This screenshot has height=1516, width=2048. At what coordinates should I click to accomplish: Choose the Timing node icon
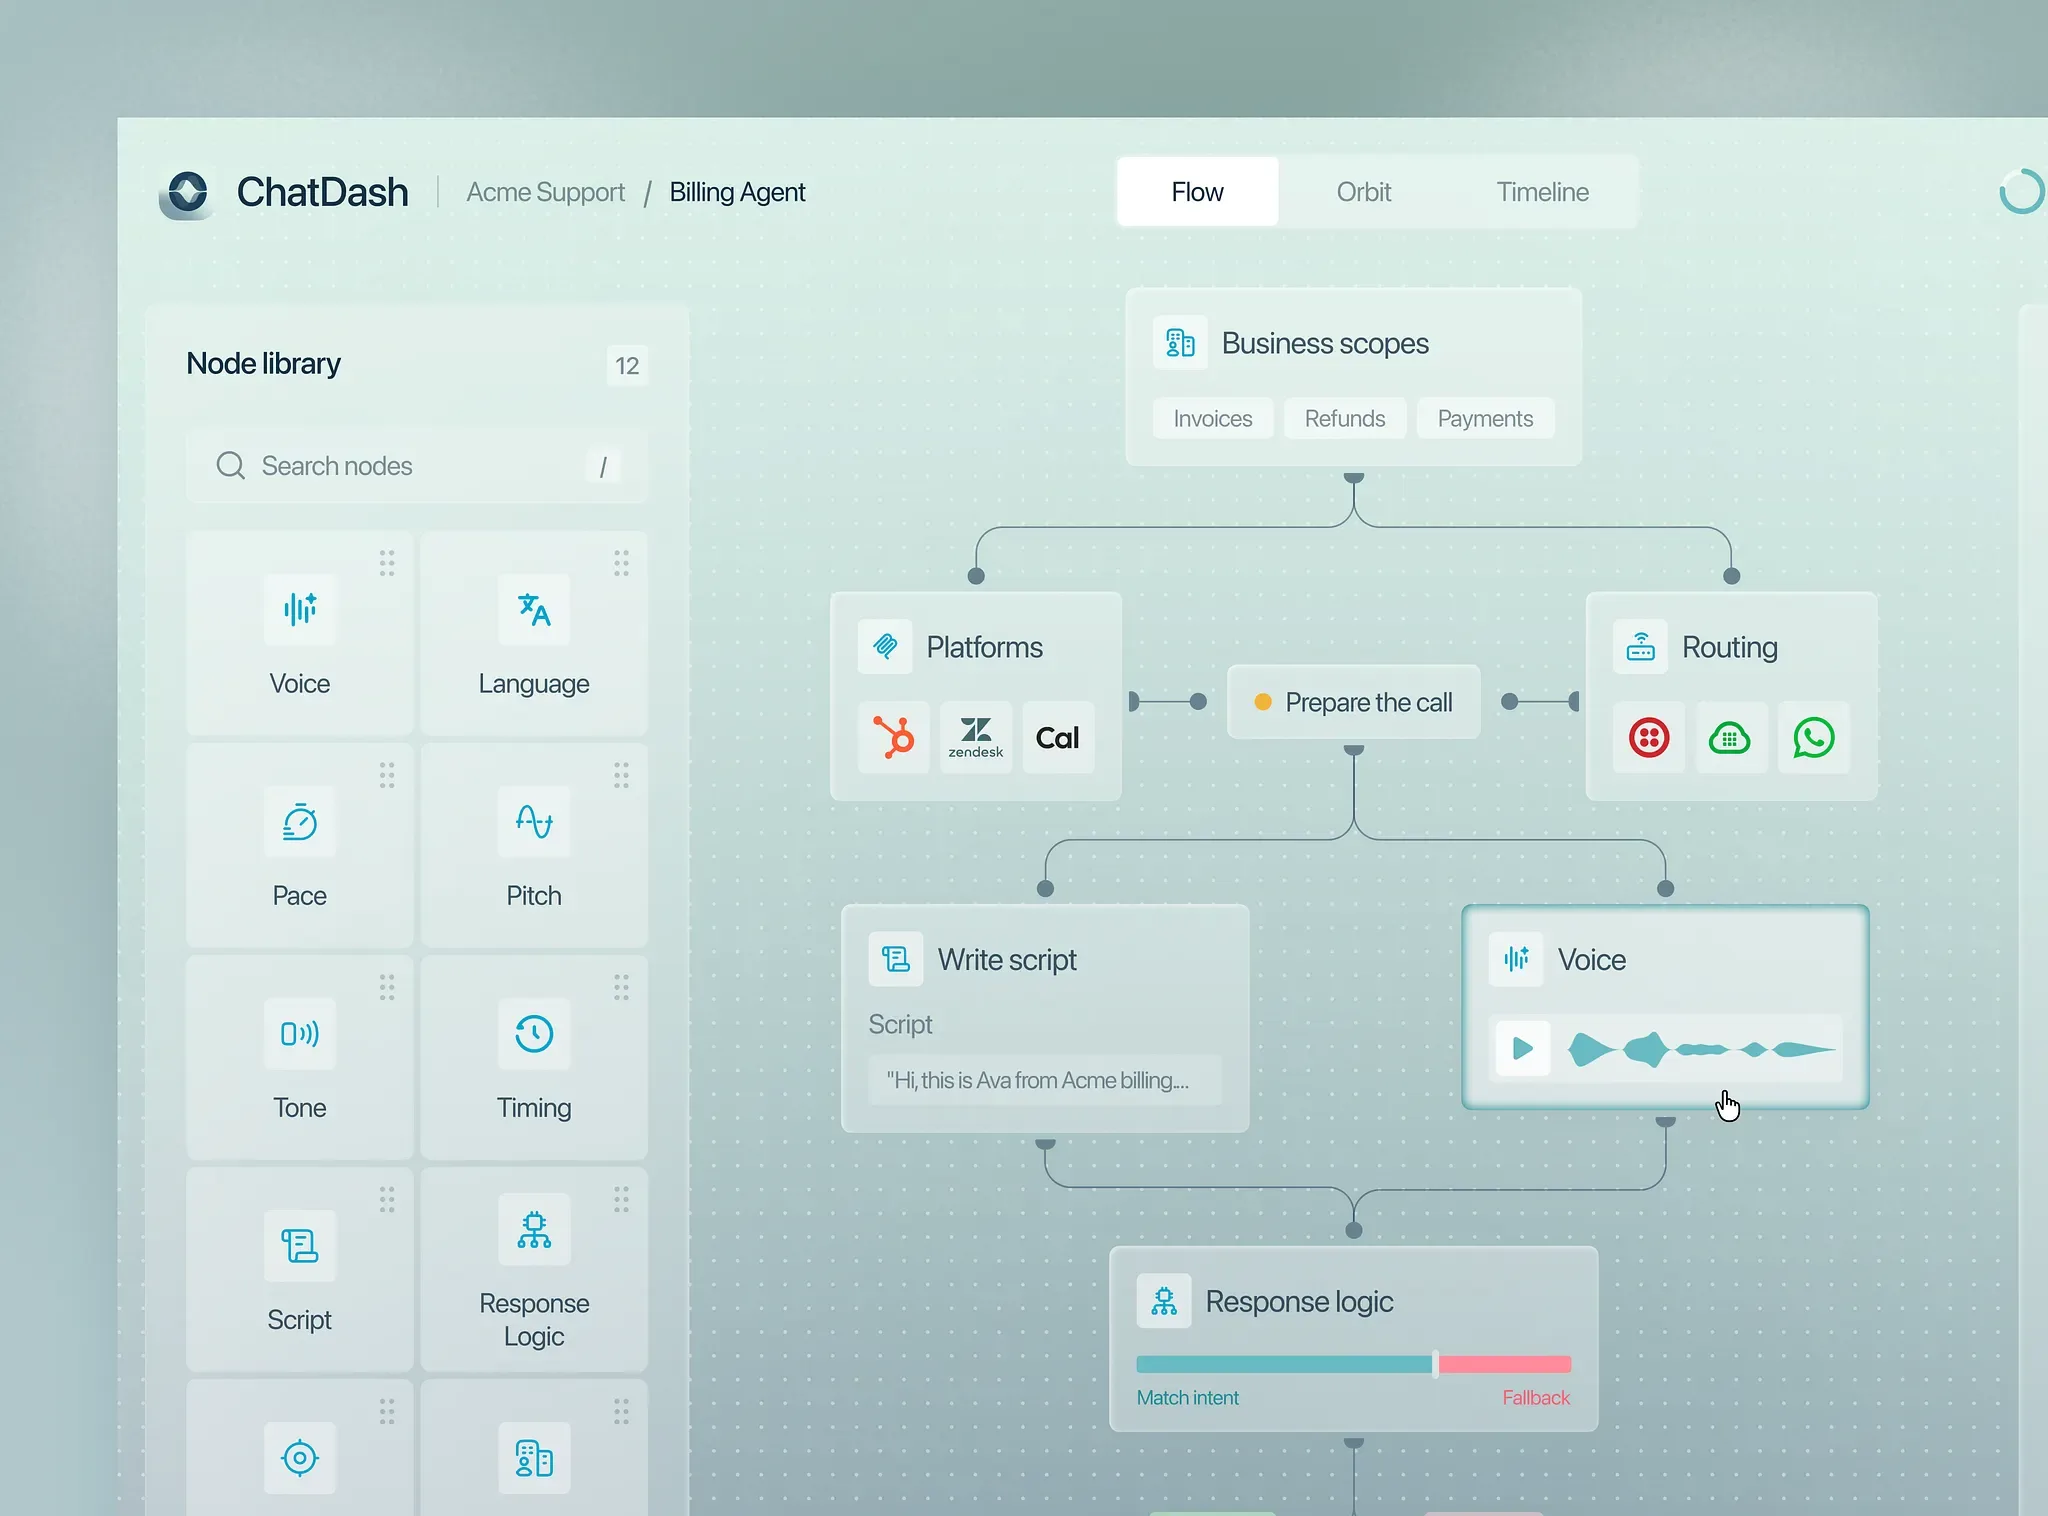(534, 1033)
